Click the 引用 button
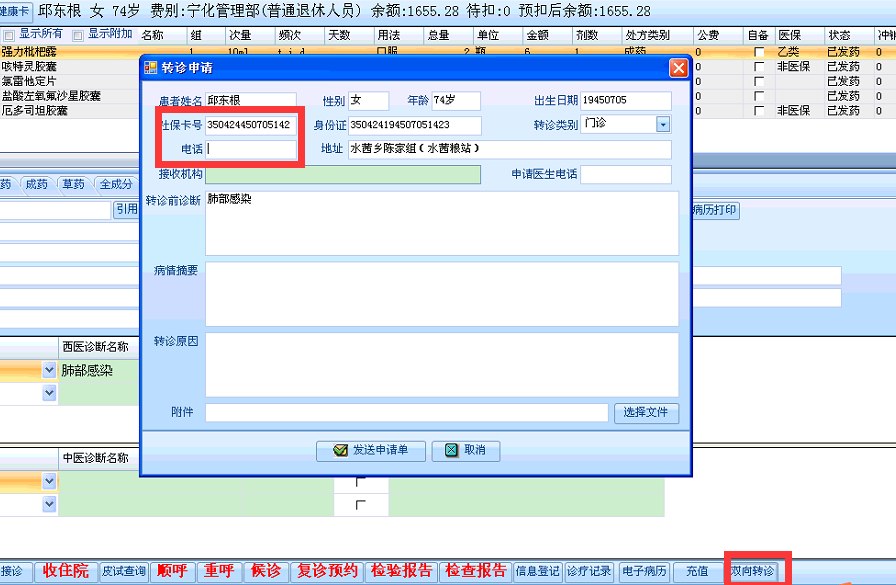This screenshot has width=896, height=585. pyautogui.click(x=127, y=210)
